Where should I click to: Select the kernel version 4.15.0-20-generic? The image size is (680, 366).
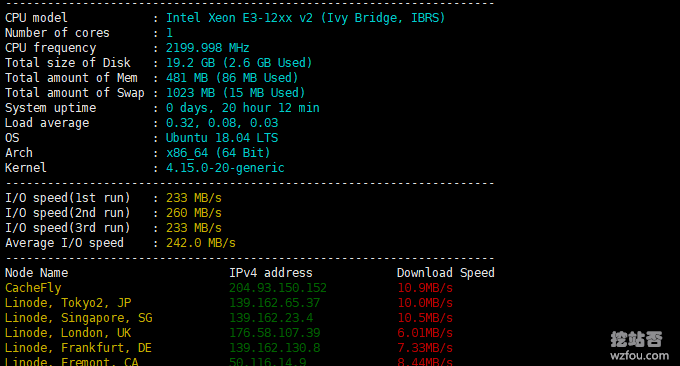coord(225,168)
